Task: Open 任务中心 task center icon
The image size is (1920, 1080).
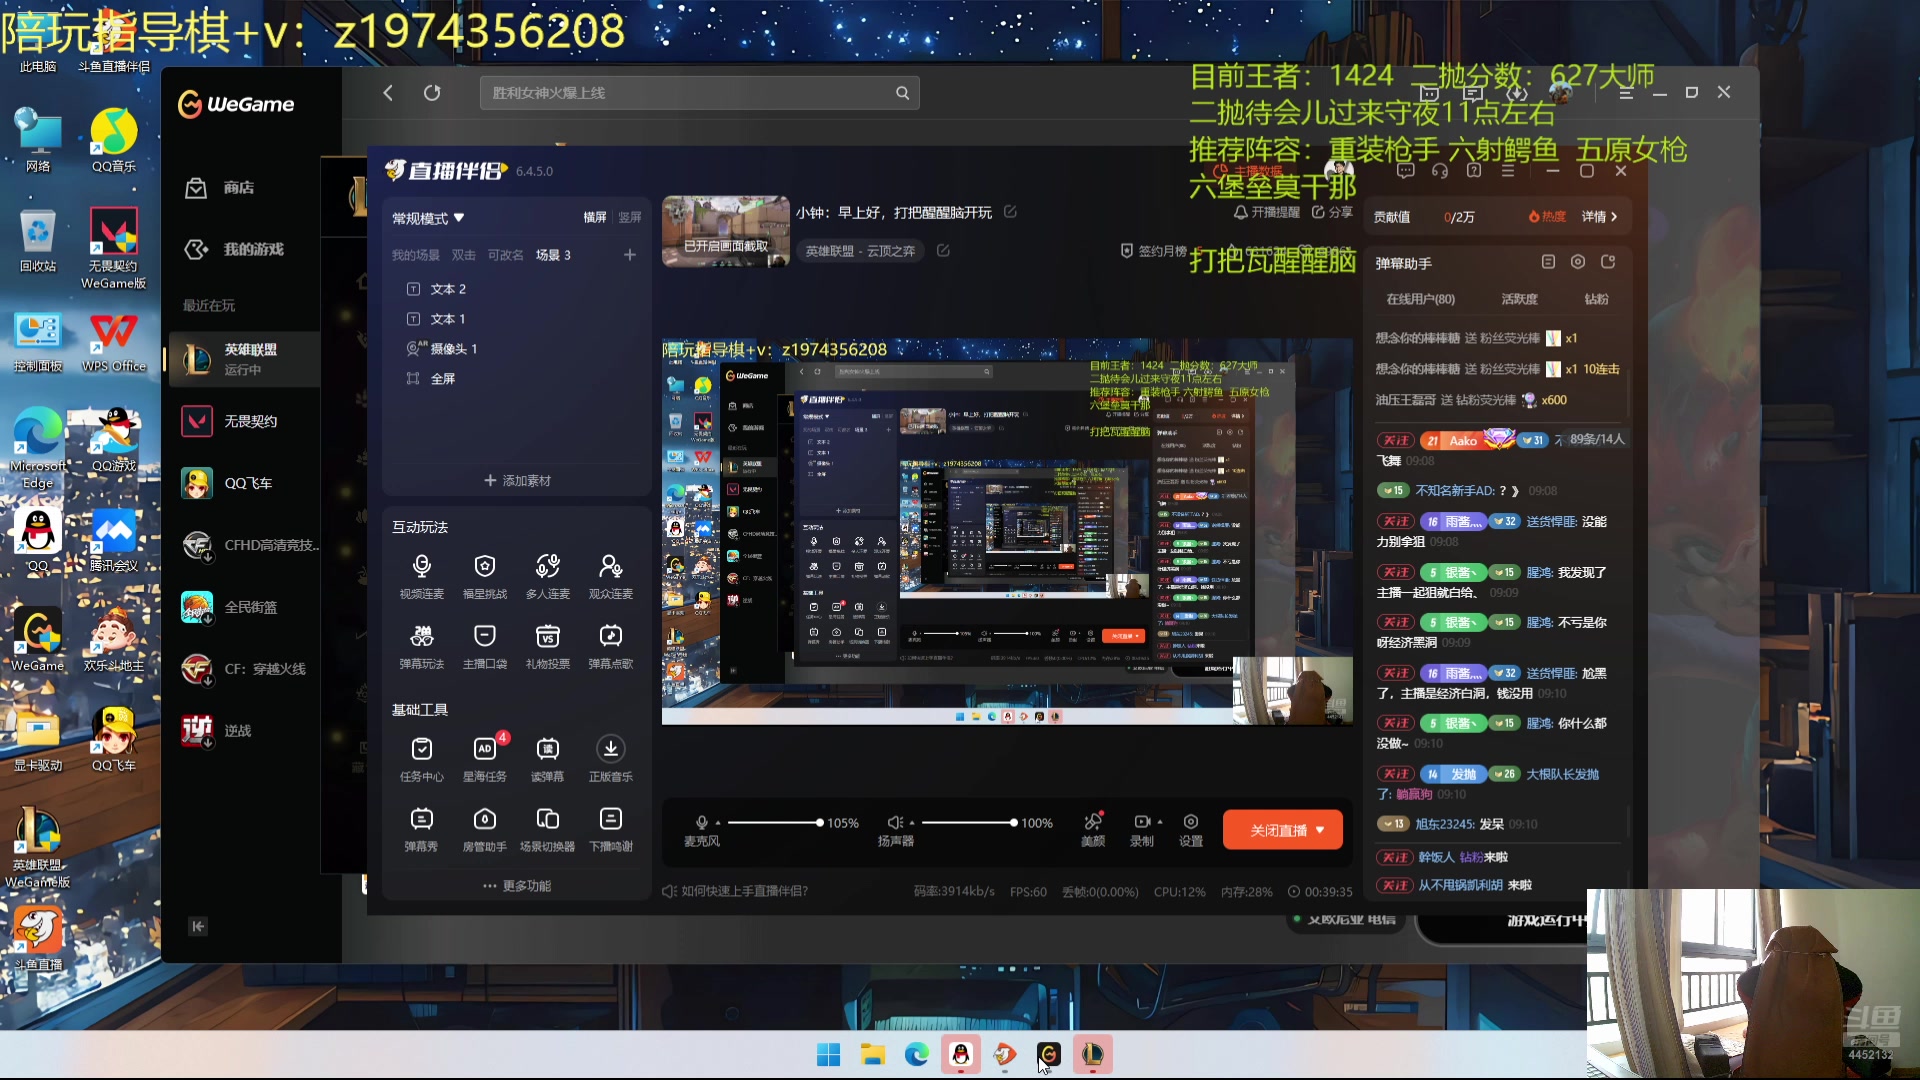Action: tap(421, 759)
